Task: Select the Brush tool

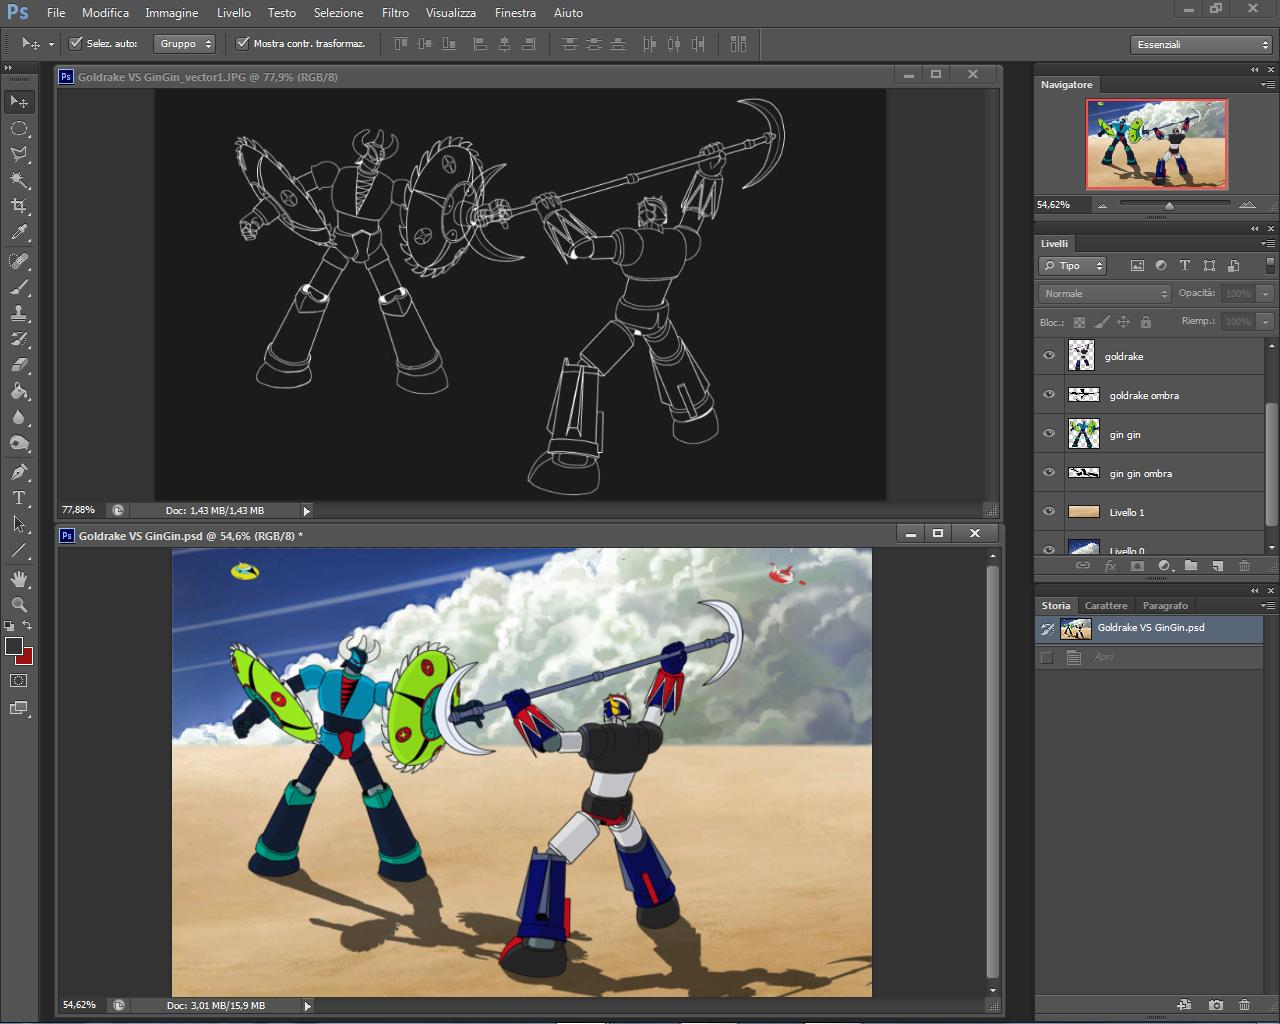Action: tap(19, 287)
